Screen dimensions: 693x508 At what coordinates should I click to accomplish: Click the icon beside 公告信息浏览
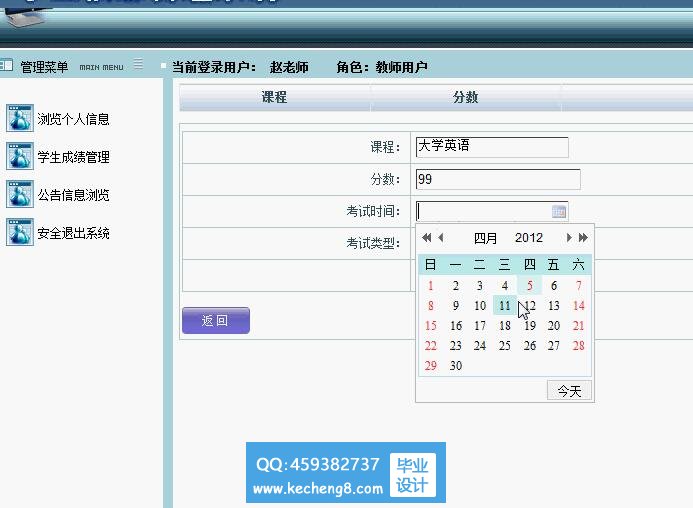pos(20,194)
